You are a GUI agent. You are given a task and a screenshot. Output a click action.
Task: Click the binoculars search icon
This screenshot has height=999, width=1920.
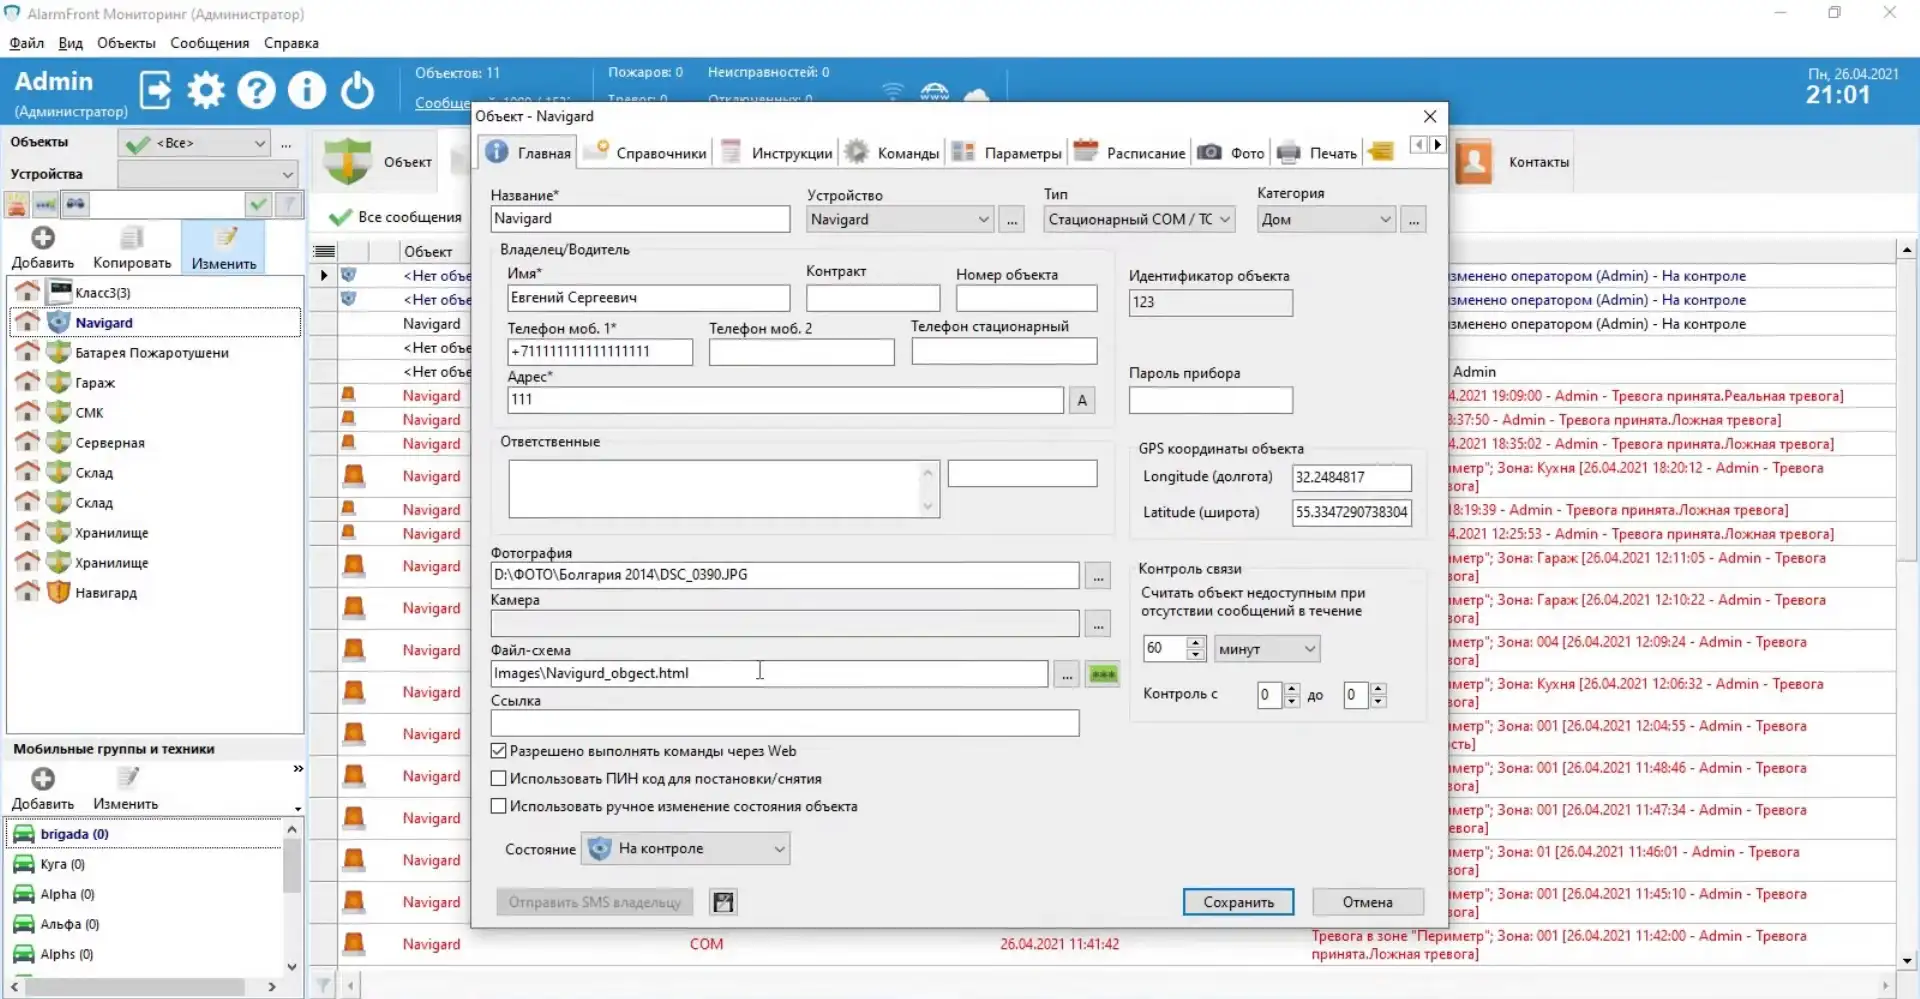pyautogui.click(x=76, y=204)
